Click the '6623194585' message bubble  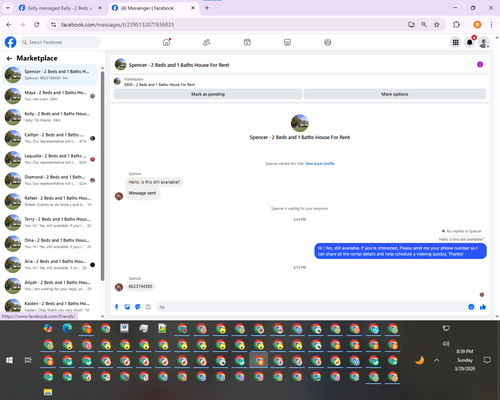tap(140, 286)
